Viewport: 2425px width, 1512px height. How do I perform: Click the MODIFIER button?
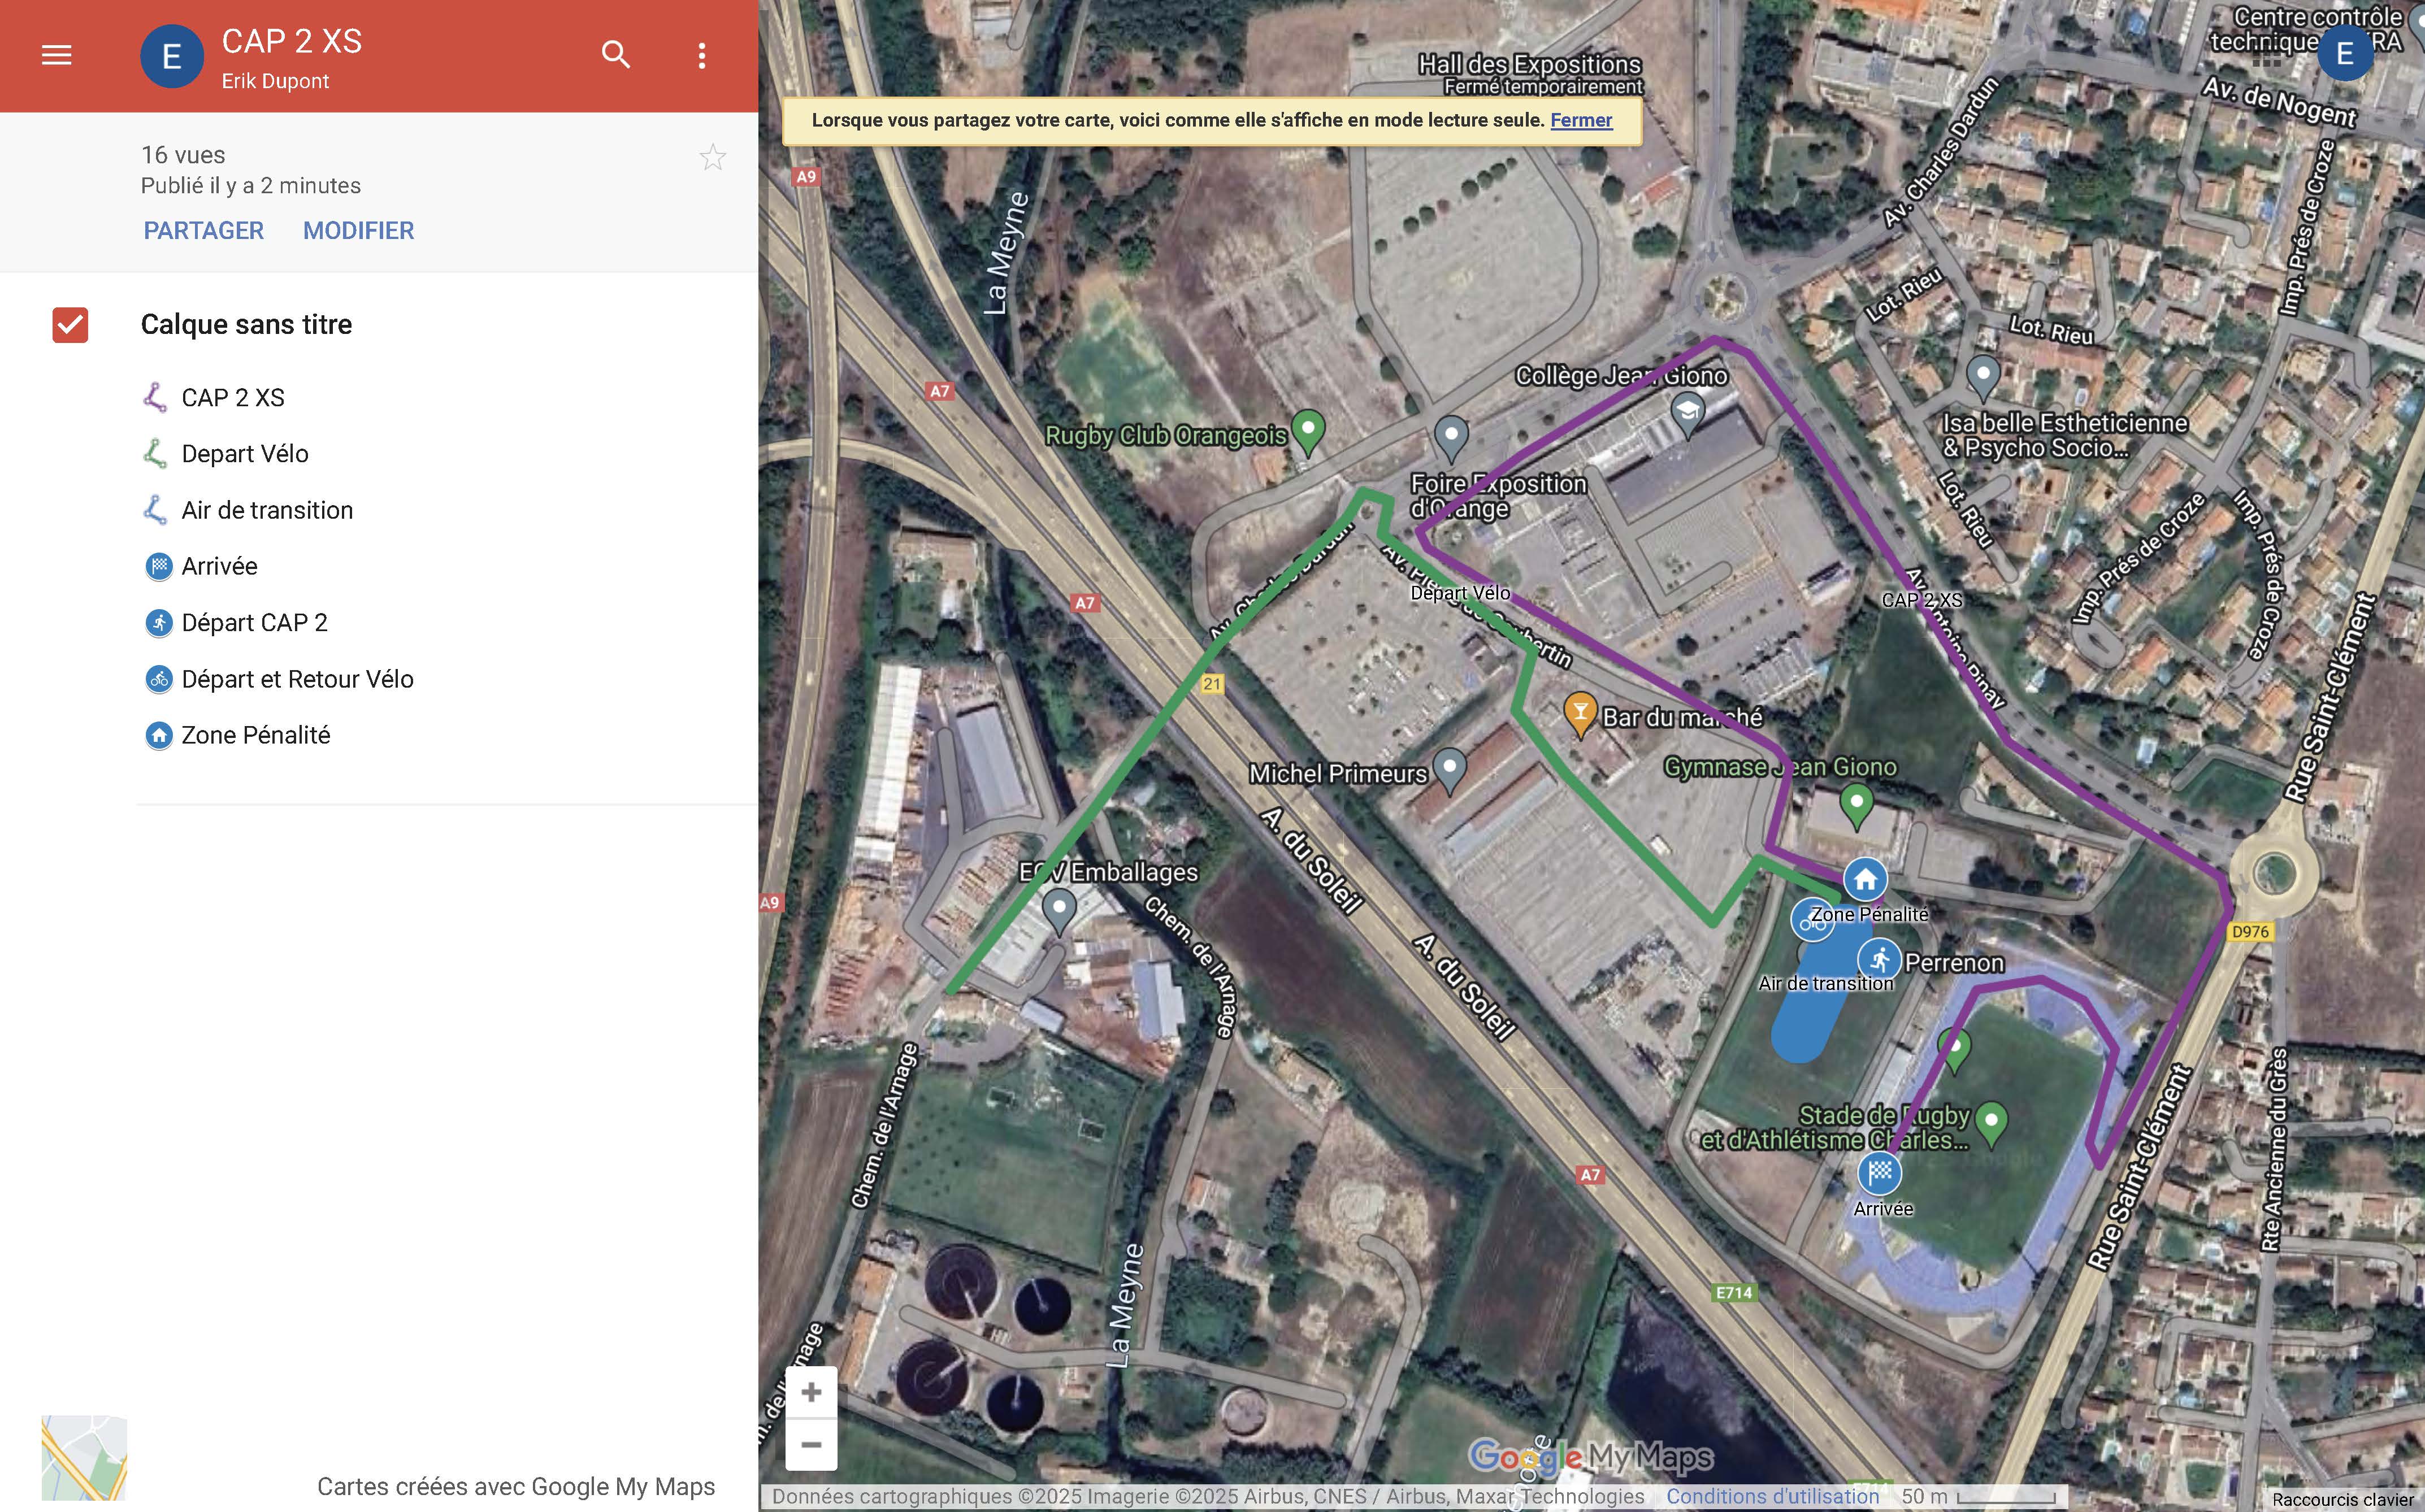pyautogui.click(x=358, y=231)
